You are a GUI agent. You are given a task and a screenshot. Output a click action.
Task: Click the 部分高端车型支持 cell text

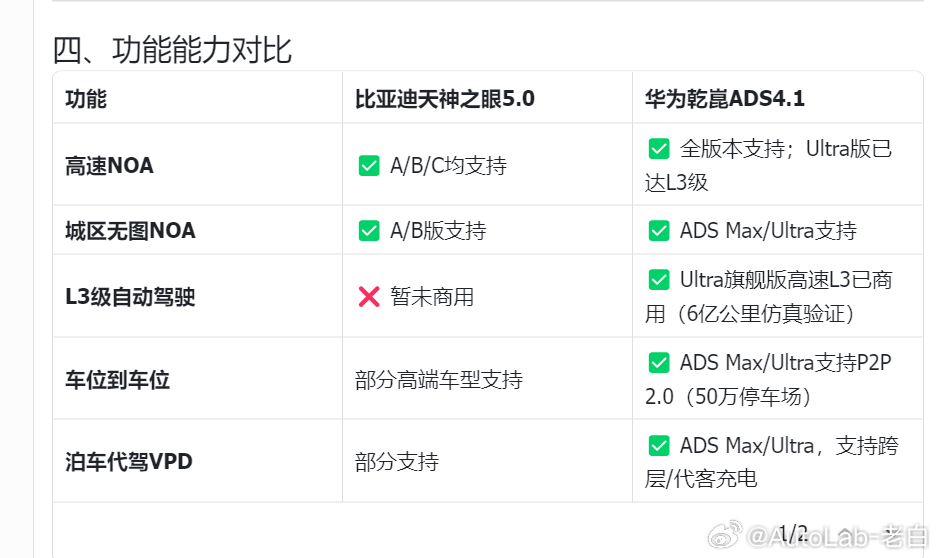coord(438,380)
